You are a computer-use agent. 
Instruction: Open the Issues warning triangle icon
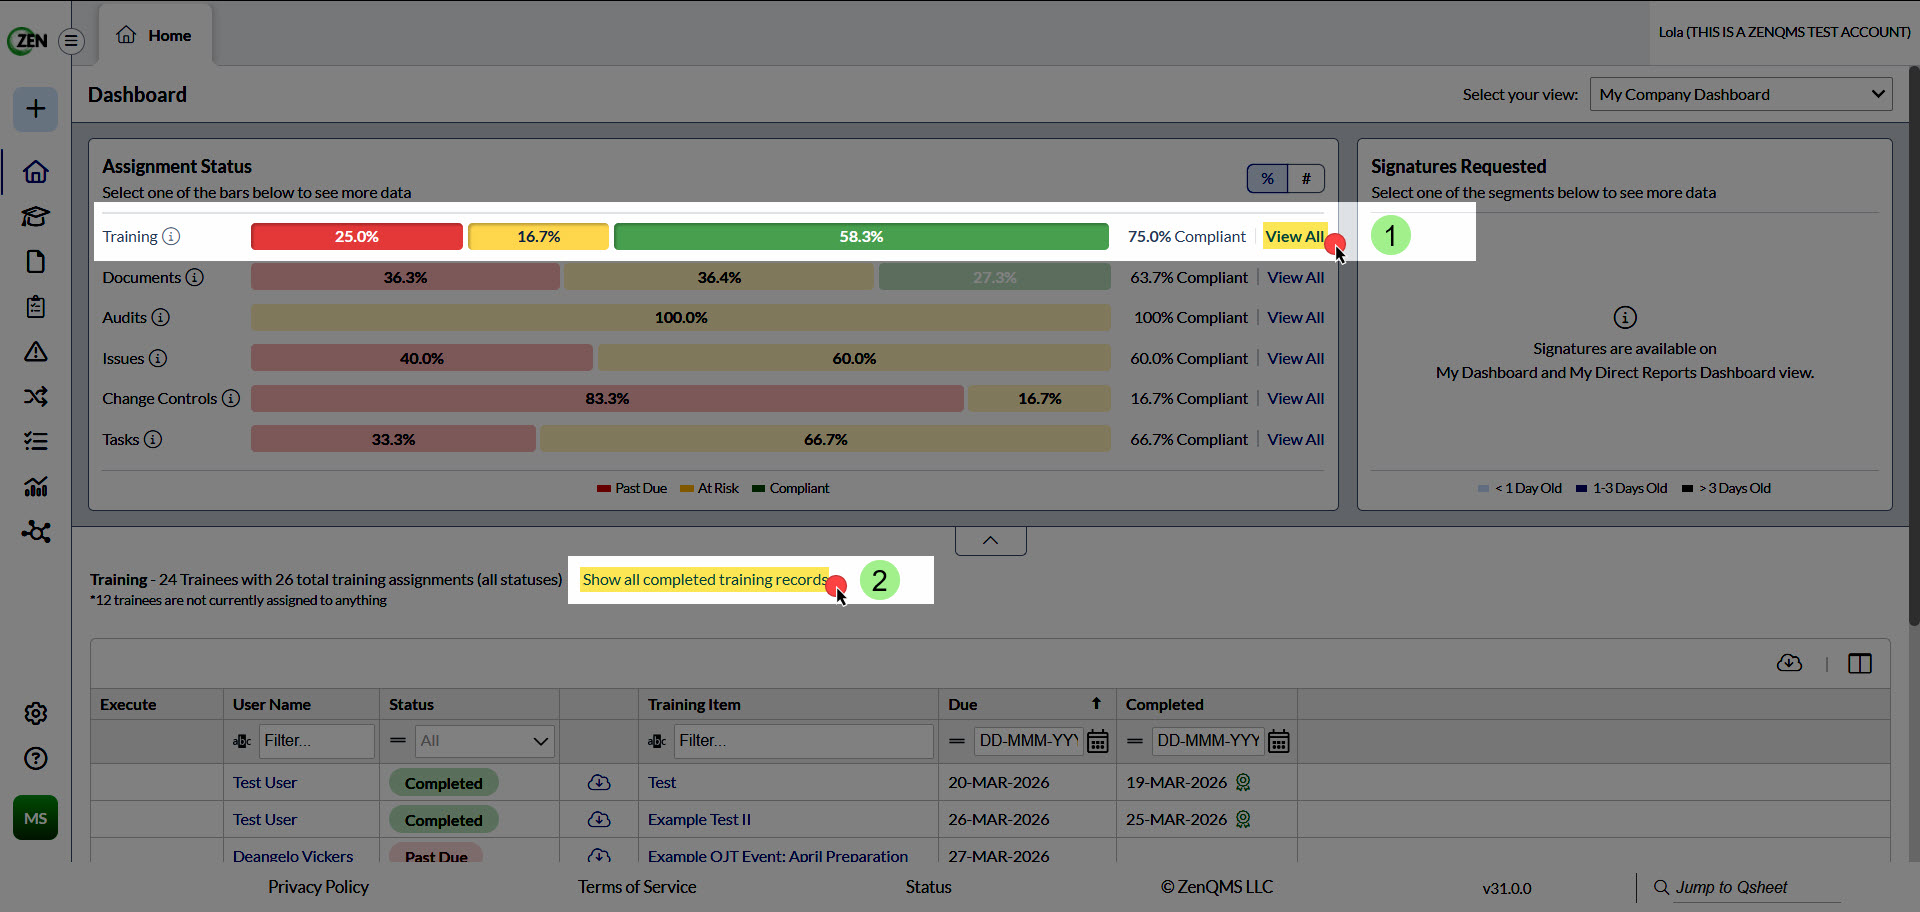[35, 352]
